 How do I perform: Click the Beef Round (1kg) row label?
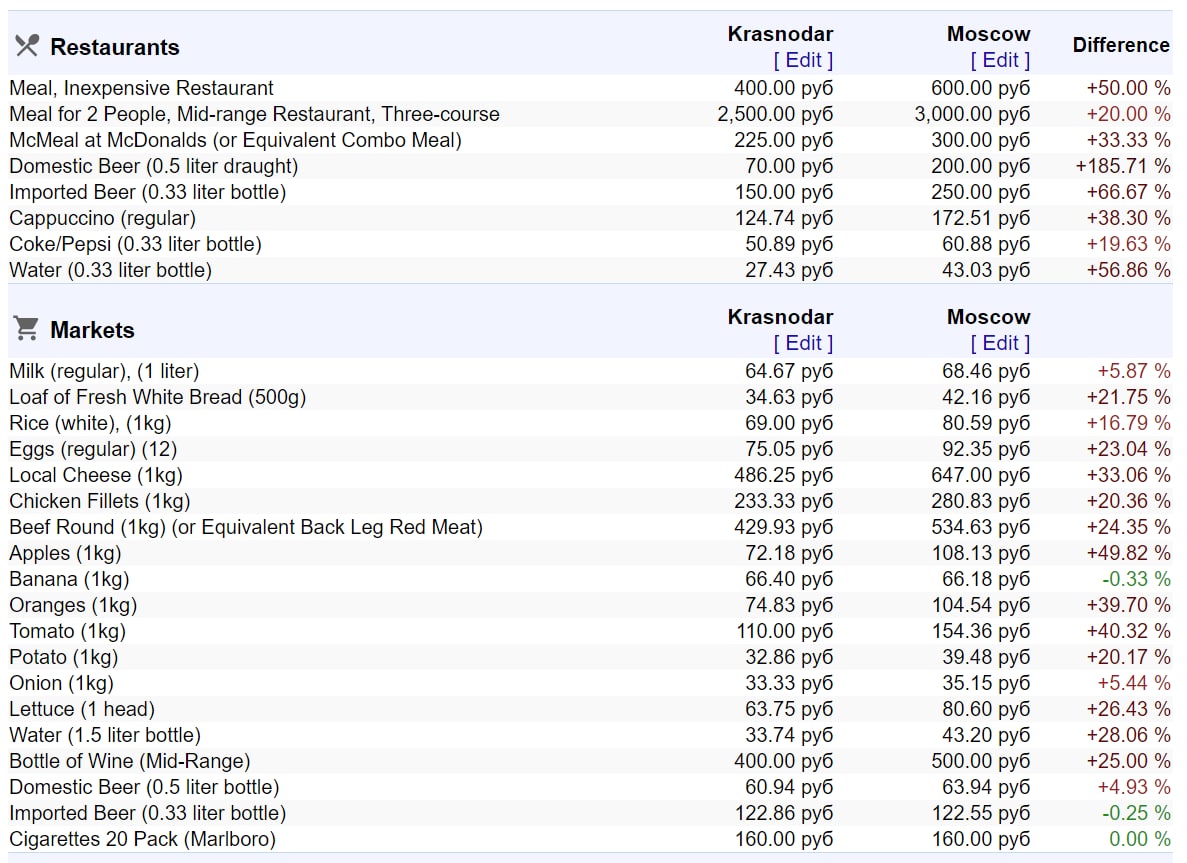[246, 528]
